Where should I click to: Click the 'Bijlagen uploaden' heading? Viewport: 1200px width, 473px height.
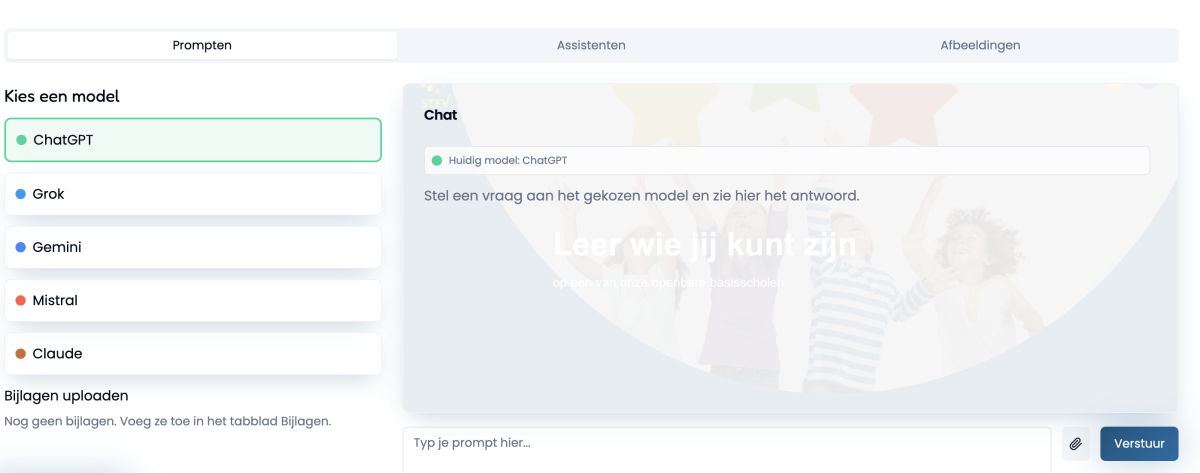[x=67, y=396]
